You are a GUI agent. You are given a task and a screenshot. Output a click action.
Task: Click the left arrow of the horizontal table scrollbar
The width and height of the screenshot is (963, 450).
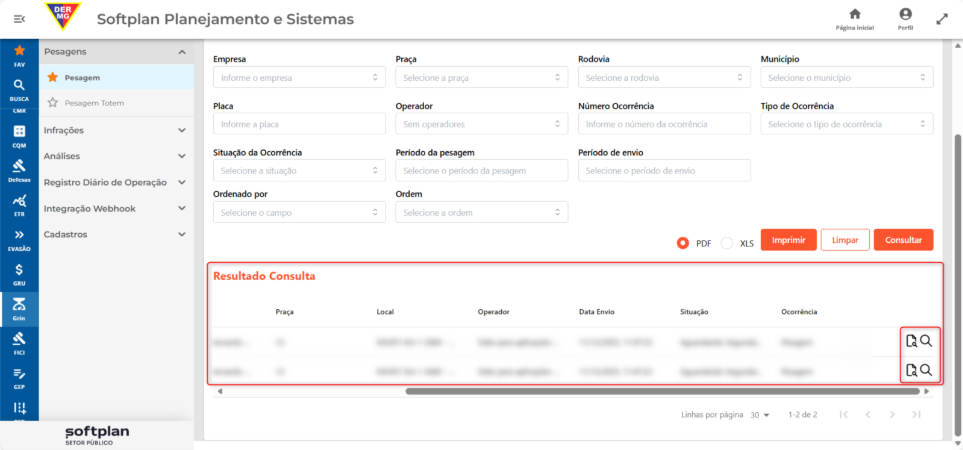220,390
